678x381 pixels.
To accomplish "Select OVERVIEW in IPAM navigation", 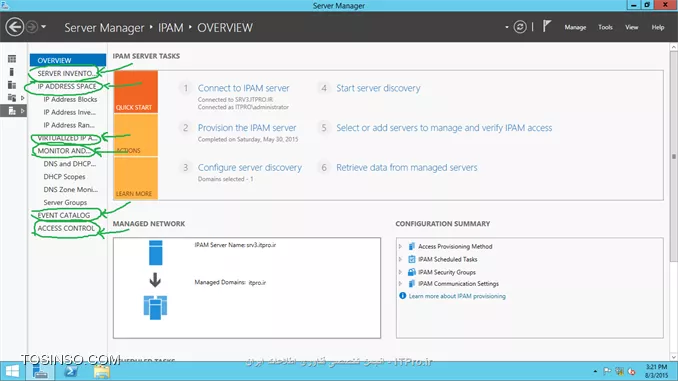I will click(x=68, y=60).
